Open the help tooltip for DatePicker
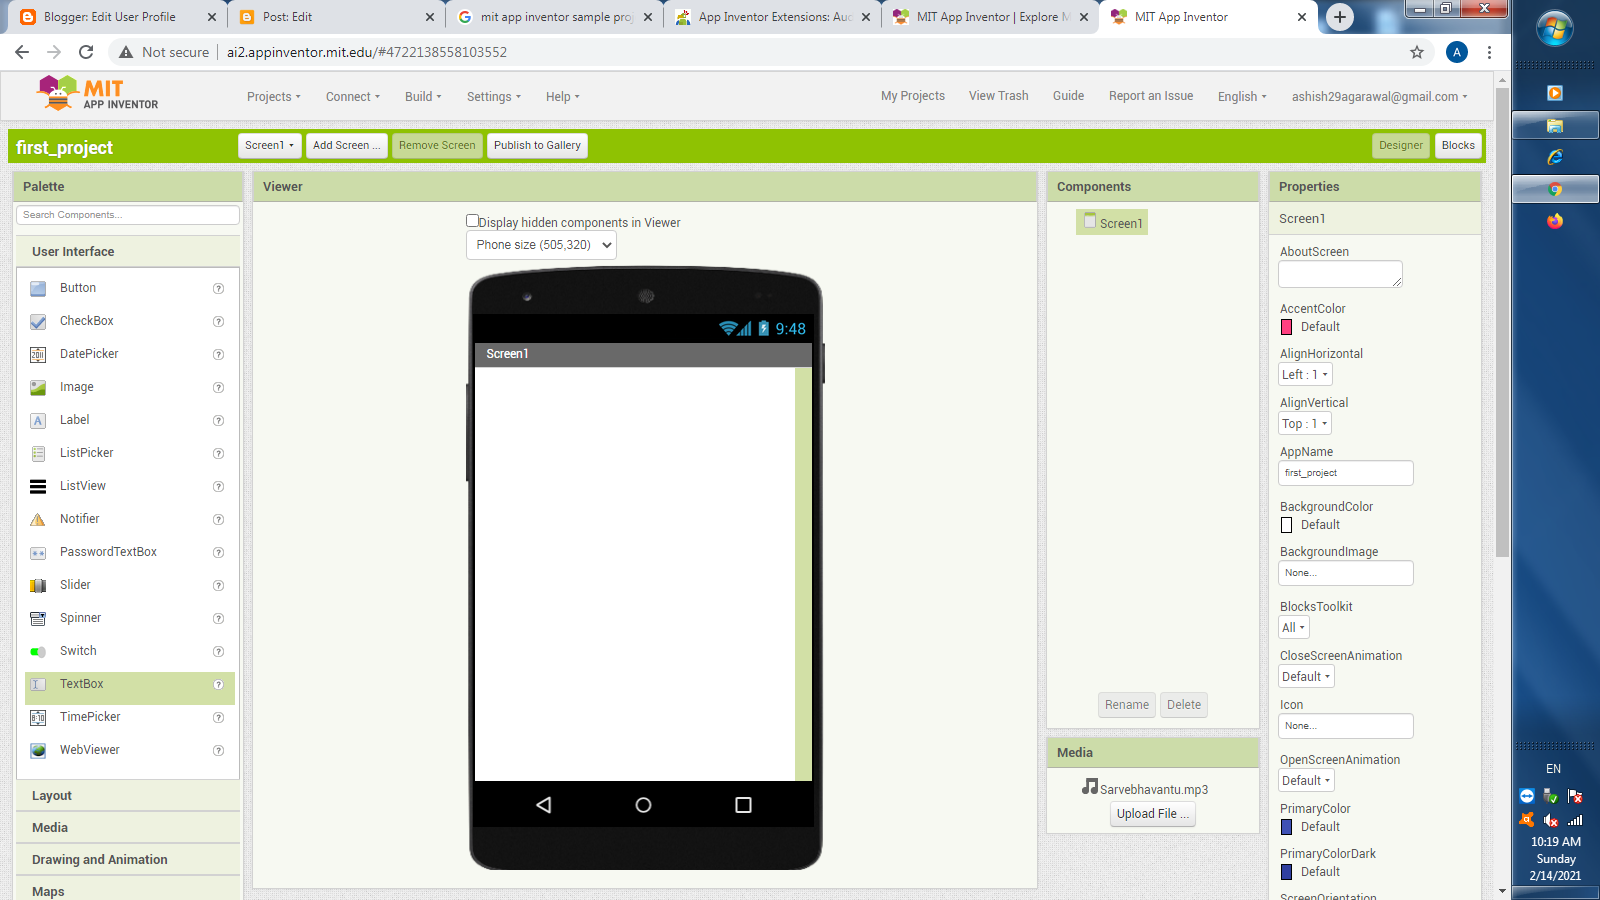The width and height of the screenshot is (1600, 900). pyautogui.click(x=218, y=354)
